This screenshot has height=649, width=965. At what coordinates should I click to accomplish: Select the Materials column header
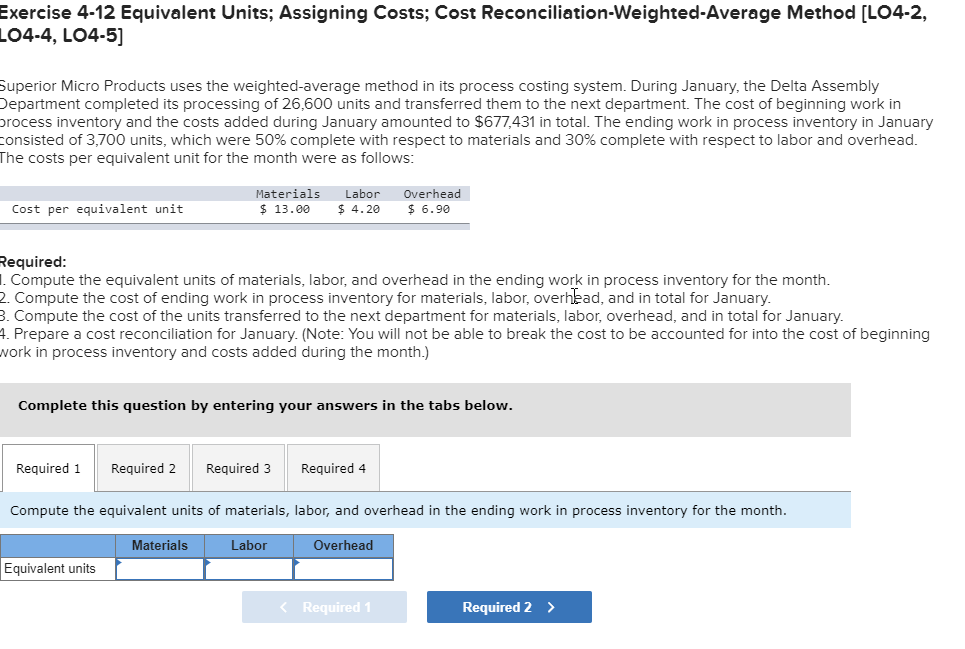pos(160,545)
